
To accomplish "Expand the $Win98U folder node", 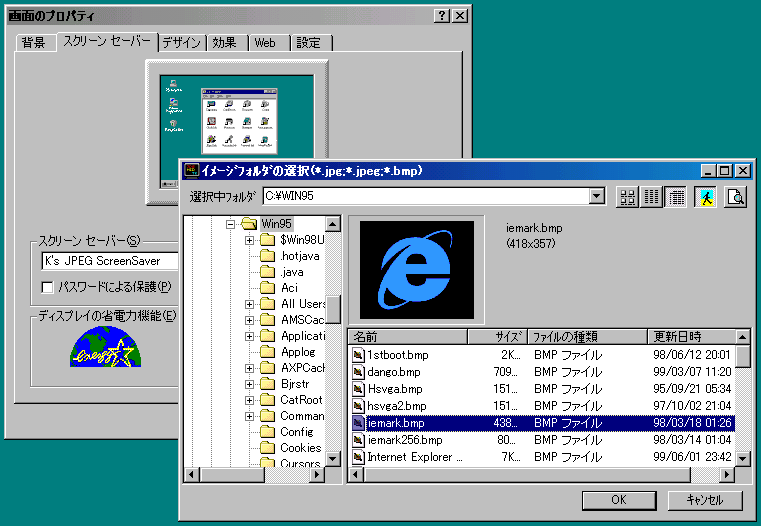I will [x=249, y=240].
